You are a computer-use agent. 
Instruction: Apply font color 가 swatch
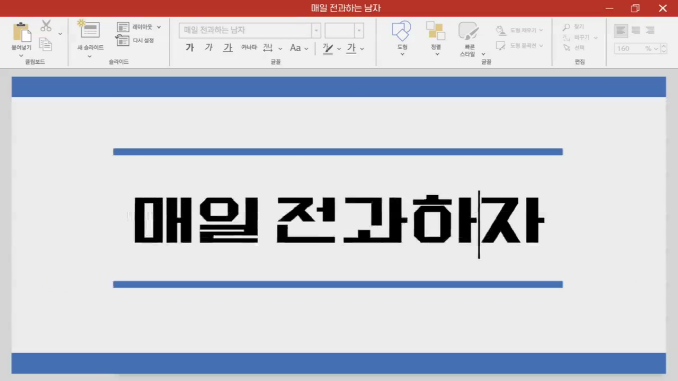click(x=351, y=48)
